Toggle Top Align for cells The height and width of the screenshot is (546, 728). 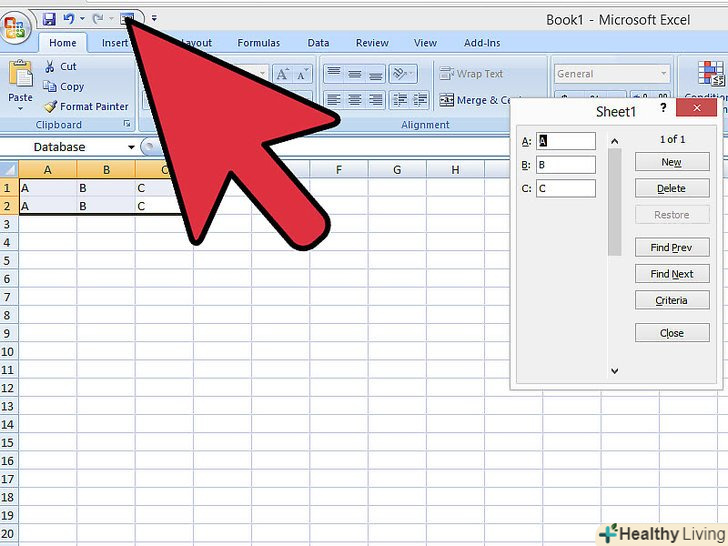coord(333,73)
